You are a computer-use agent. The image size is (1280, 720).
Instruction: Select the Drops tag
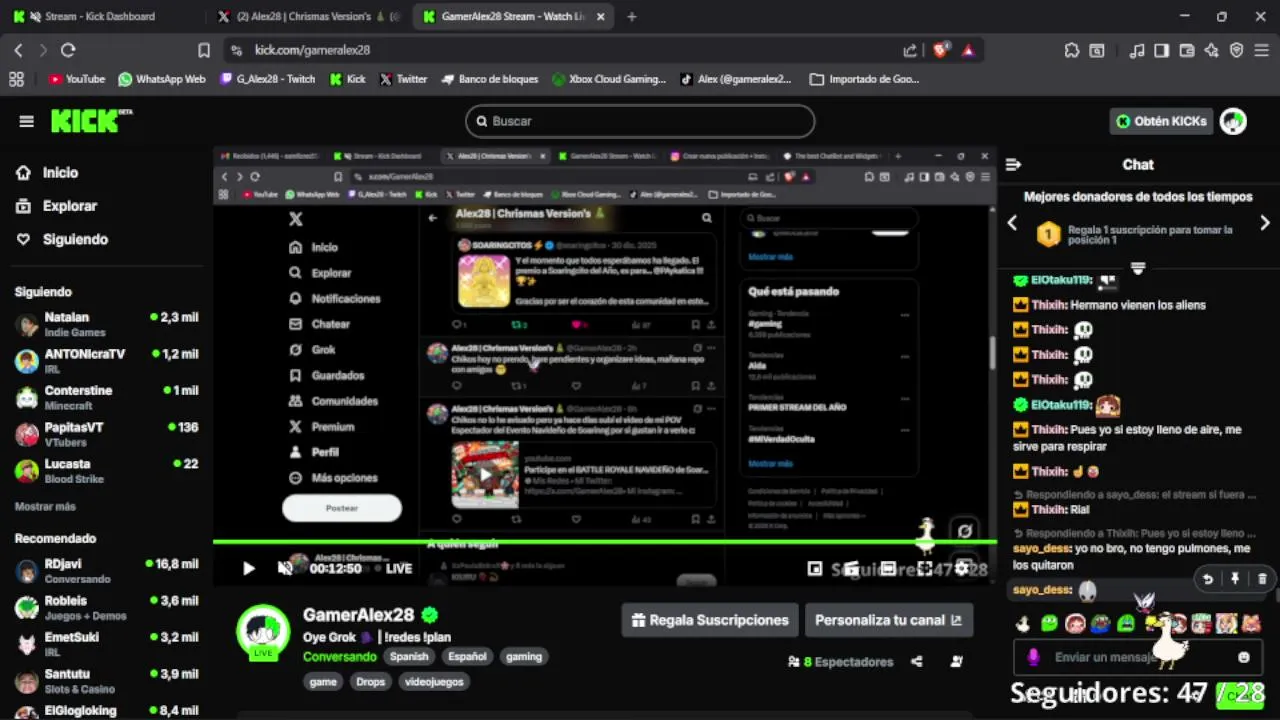[x=370, y=682]
